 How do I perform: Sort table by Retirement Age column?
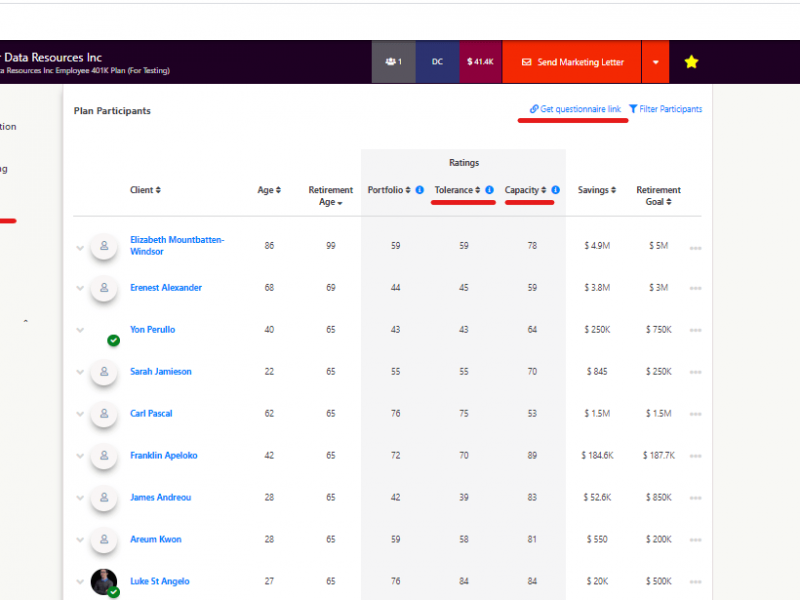pos(330,195)
